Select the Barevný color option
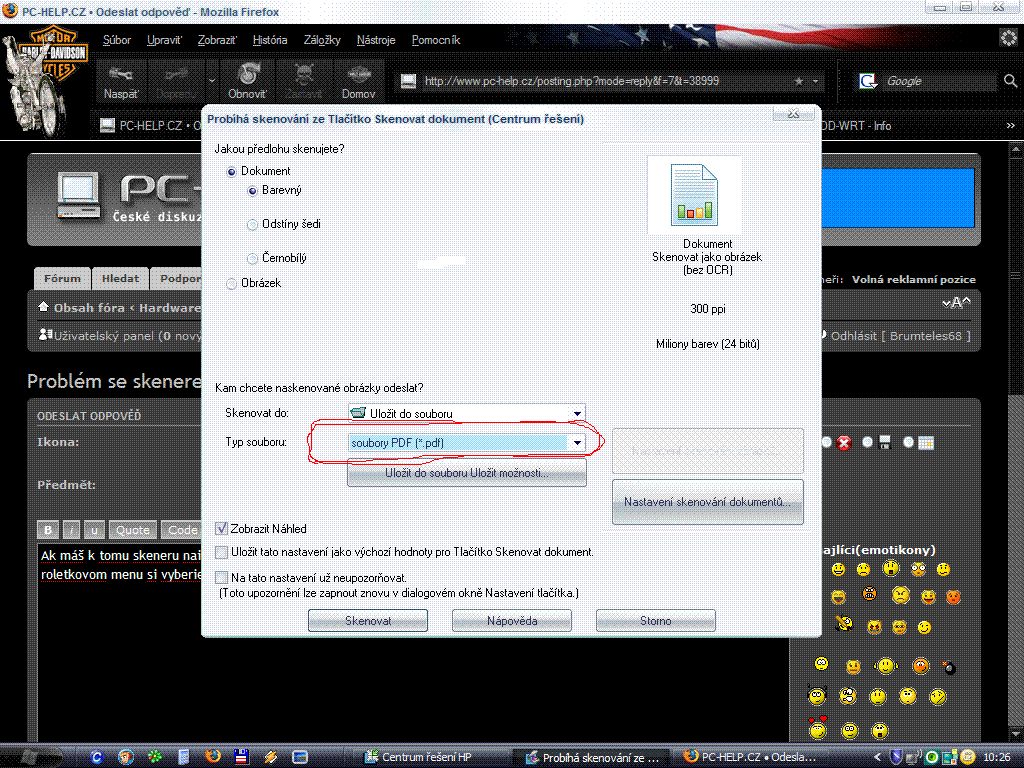 (252, 191)
